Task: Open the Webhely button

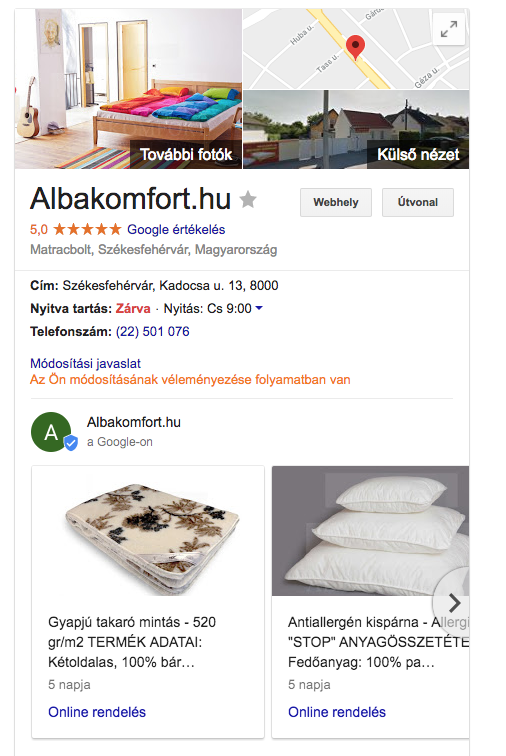Action: 336,202
